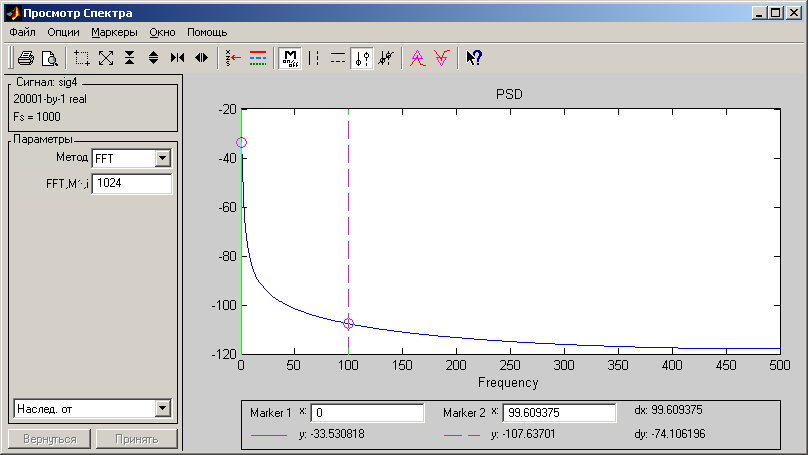808x455 pixels.
Task: Click the What's This help icon
Action: coord(475,58)
